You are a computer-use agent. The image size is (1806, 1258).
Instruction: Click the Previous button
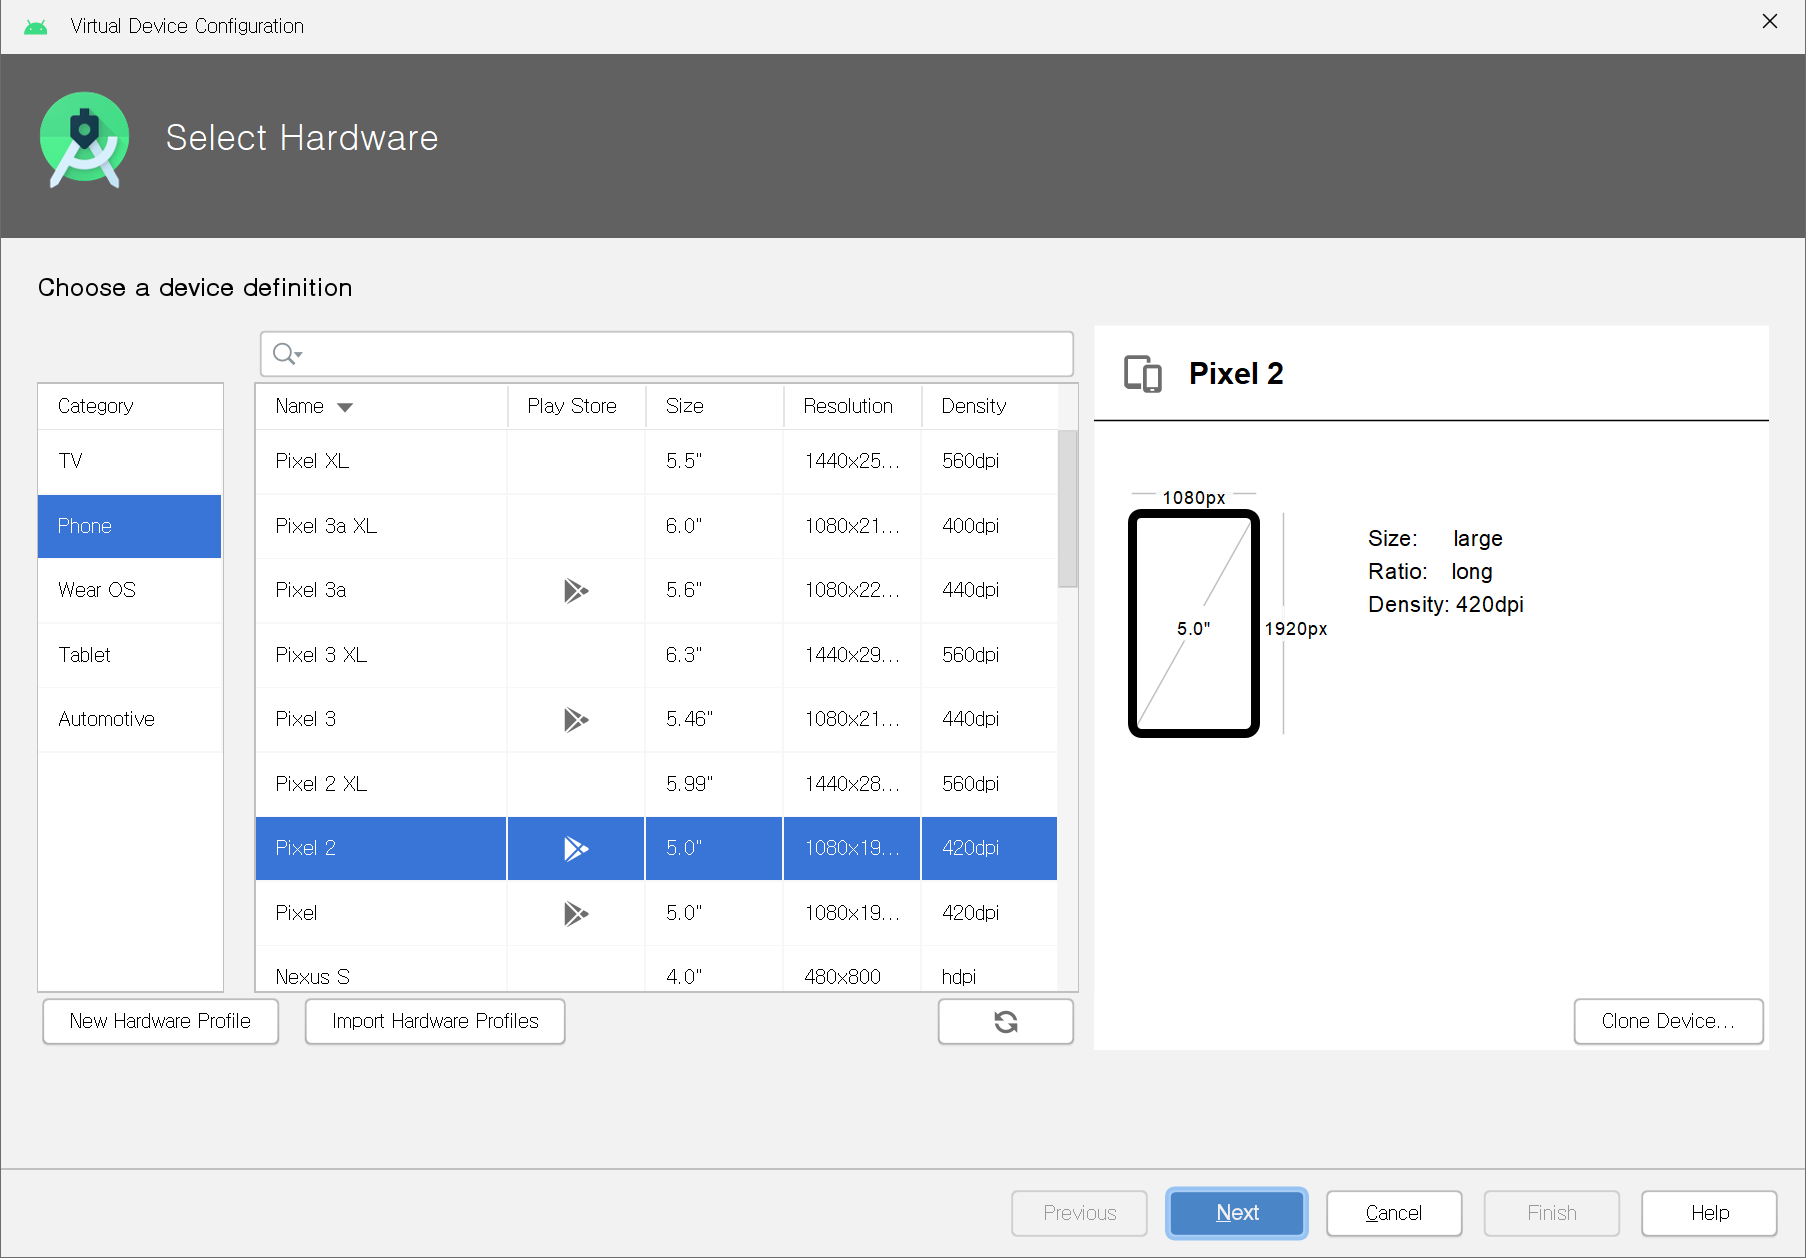coord(1079,1213)
